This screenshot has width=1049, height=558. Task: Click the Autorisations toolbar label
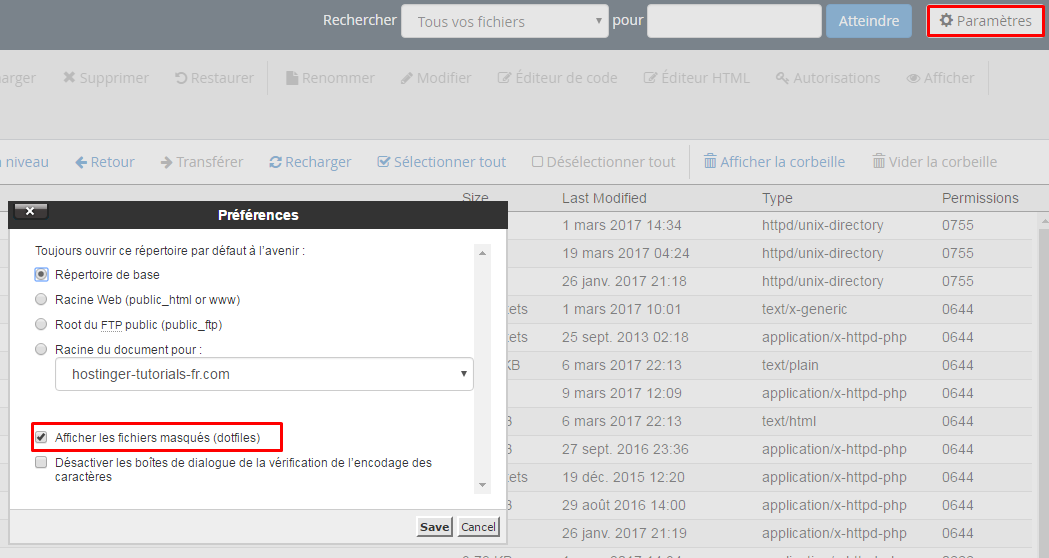[836, 78]
